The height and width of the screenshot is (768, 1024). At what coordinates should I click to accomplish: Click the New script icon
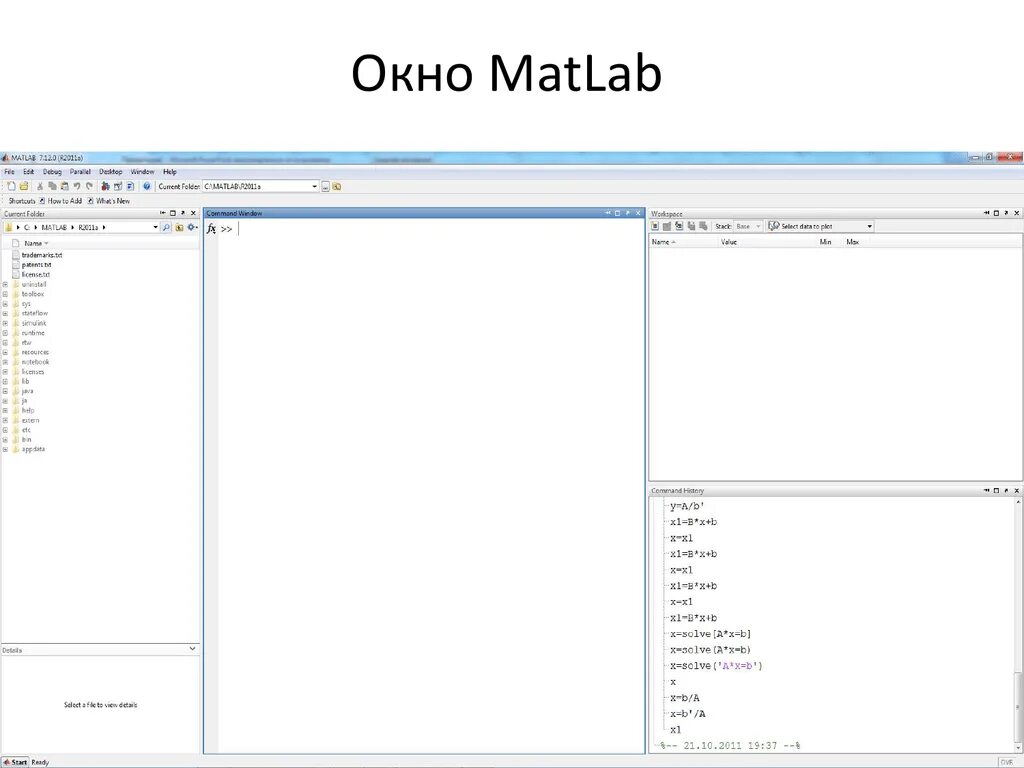point(11,186)
